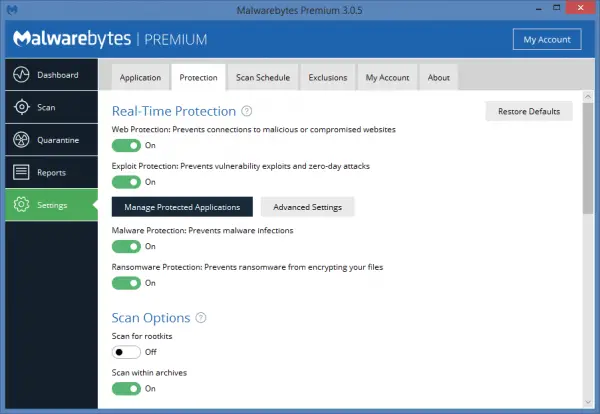
Task: Go to the About tab
Action: tap(438, 77)
